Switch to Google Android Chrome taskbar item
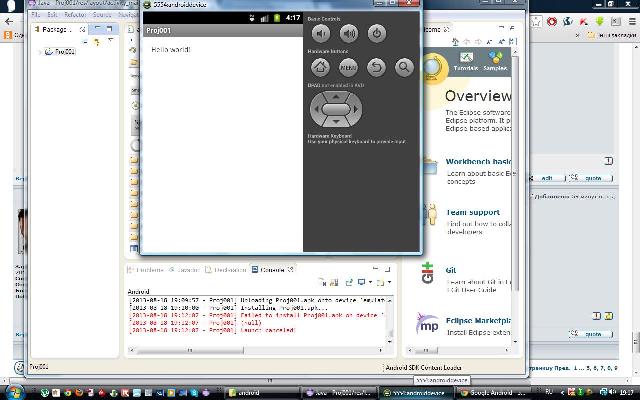Viewport: 640px width, 400px height. pyautogui.click(x=494, y=393)
